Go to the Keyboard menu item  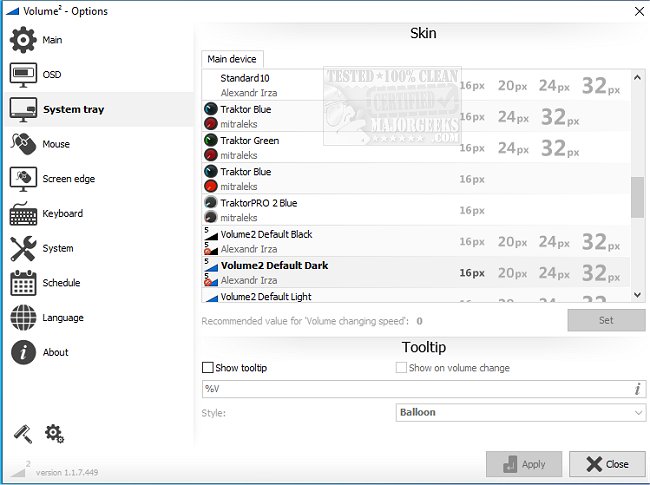[x=63, y=213]
